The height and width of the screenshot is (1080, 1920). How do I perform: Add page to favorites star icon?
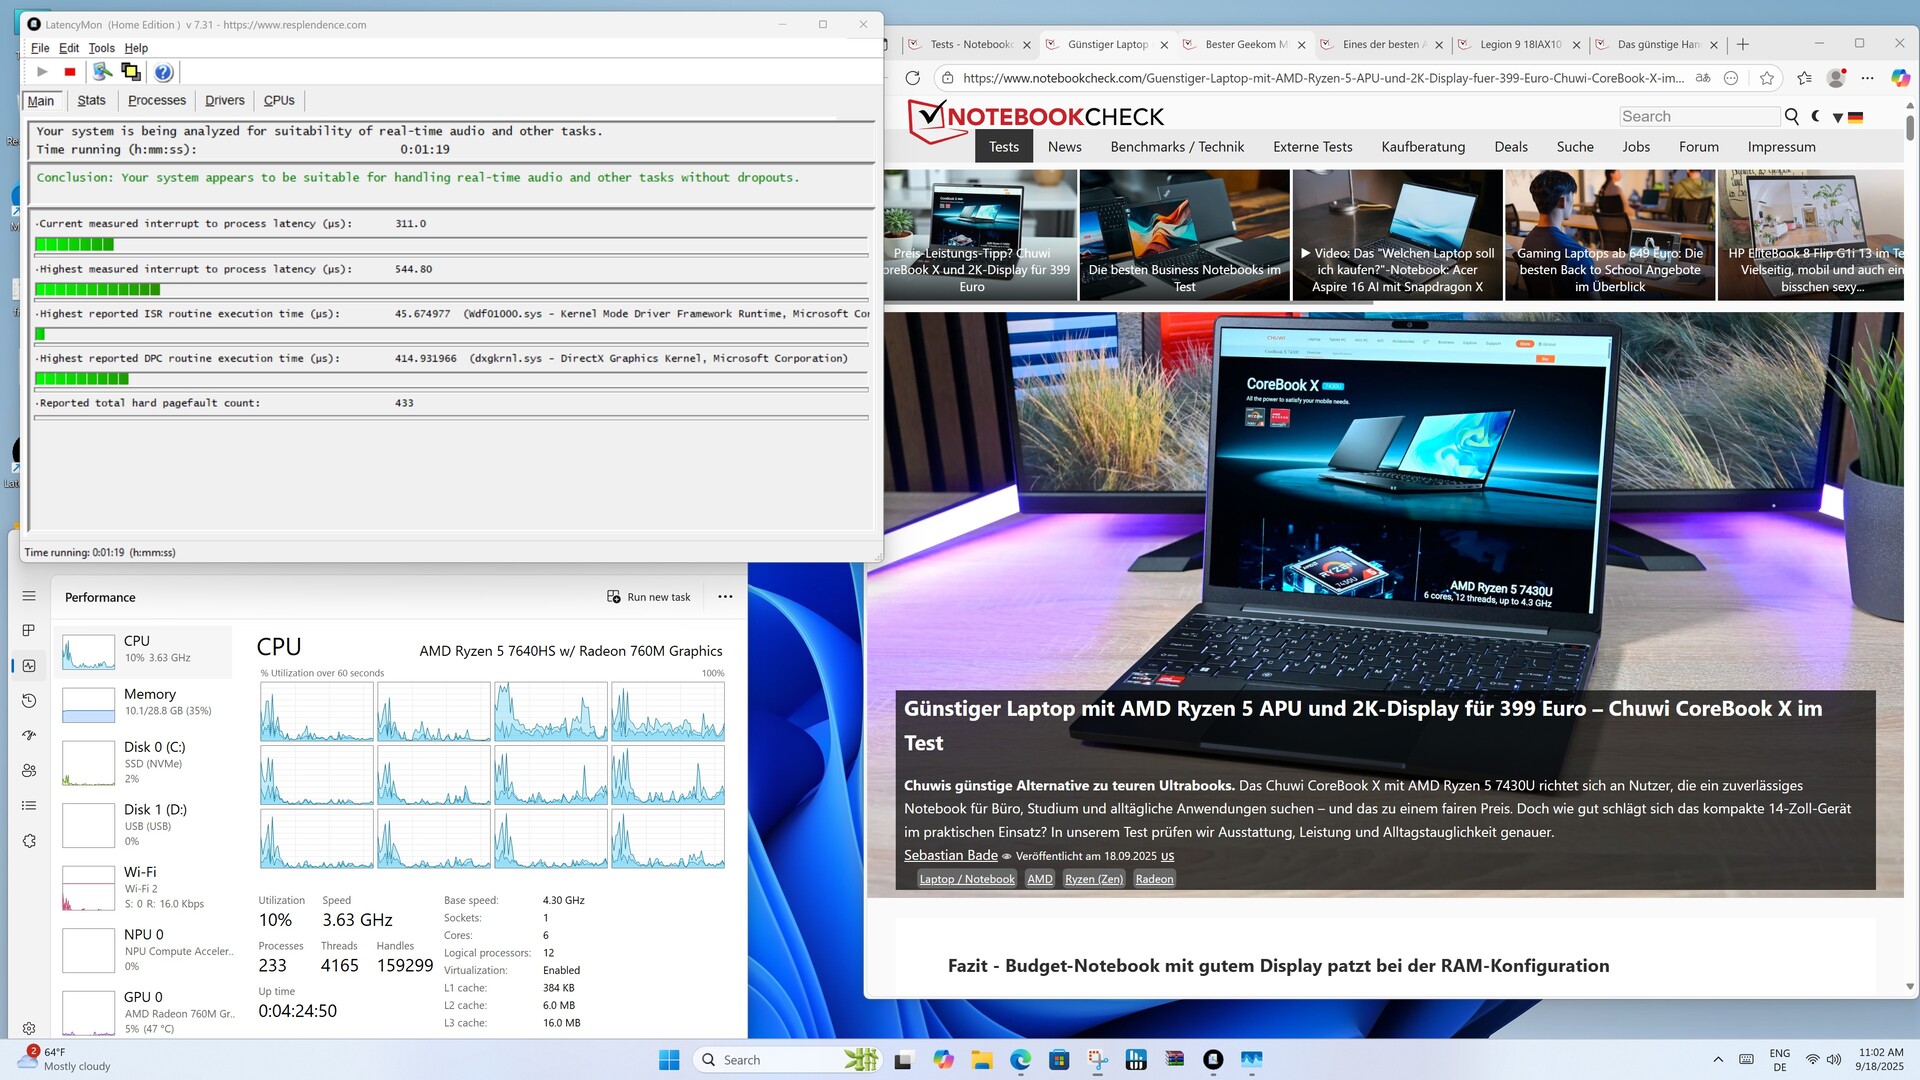pyautogui.click(x=1767, y=78)
